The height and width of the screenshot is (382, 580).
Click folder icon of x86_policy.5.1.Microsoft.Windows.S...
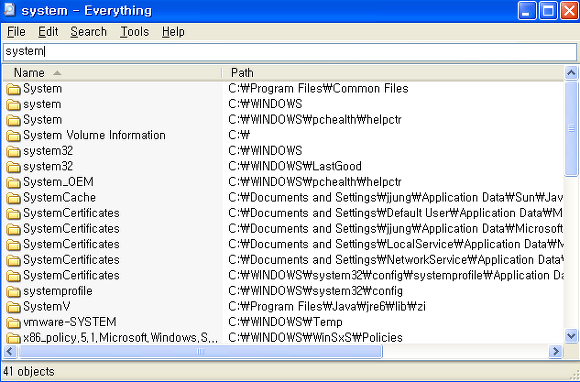pos(13,338)
